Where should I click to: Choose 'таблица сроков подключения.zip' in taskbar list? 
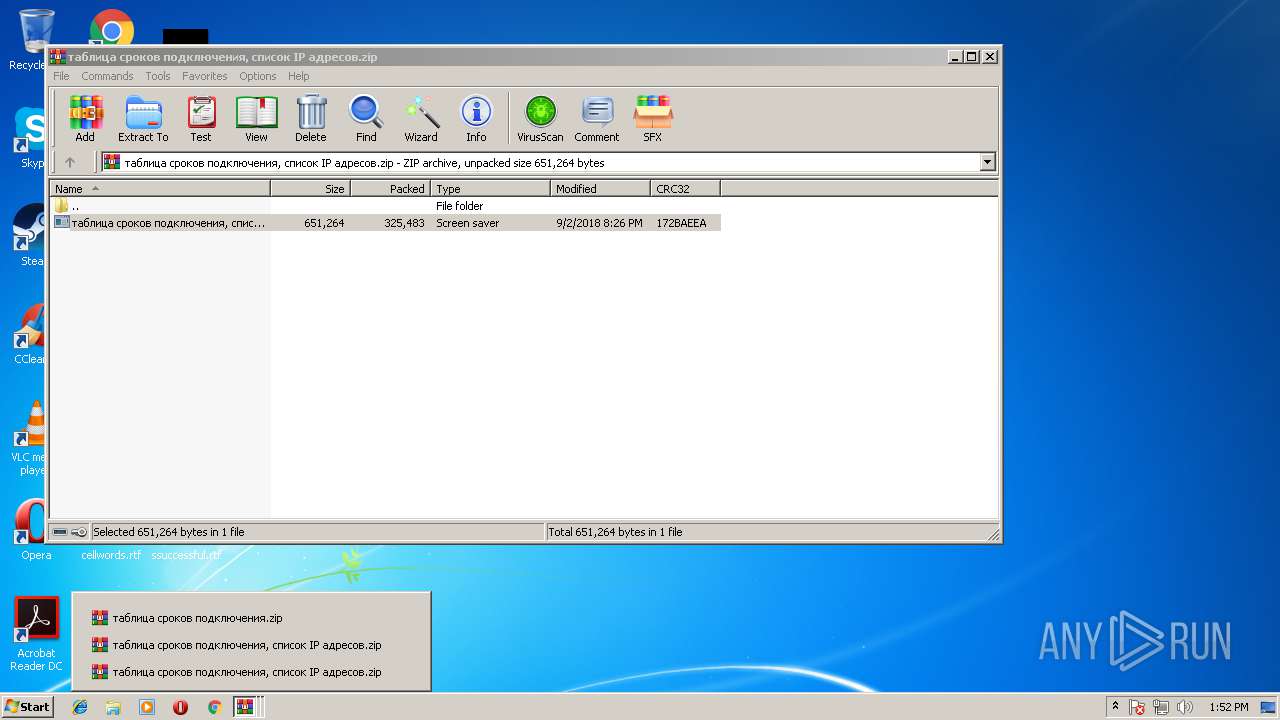(251, 618)
